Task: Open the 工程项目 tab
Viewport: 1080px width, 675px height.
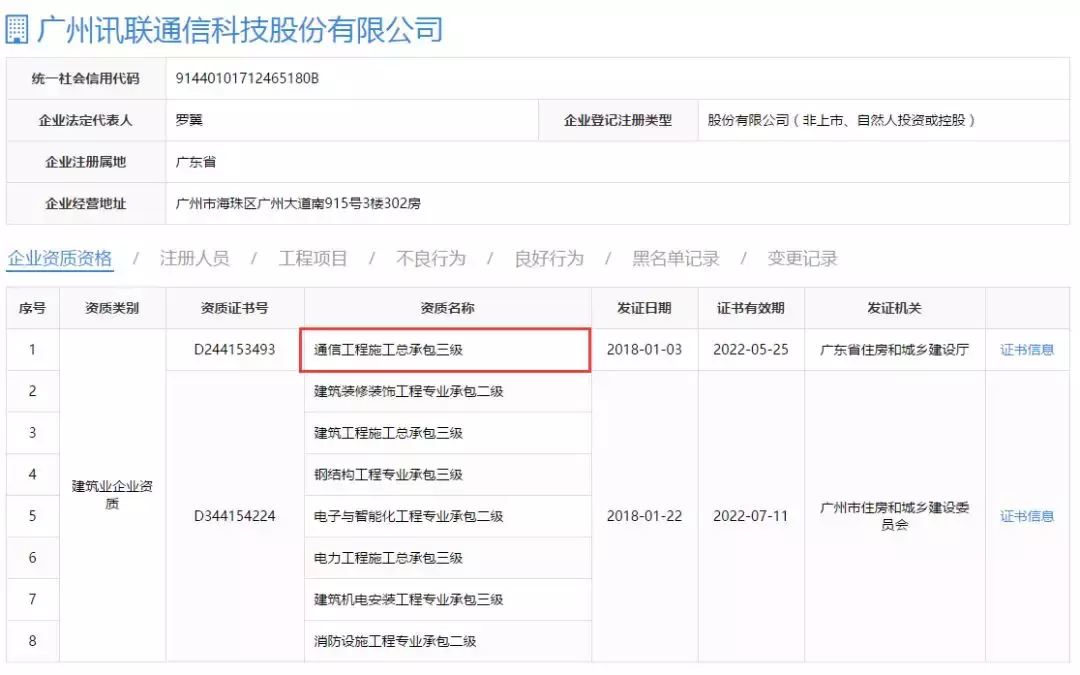Action: [313, 259]
